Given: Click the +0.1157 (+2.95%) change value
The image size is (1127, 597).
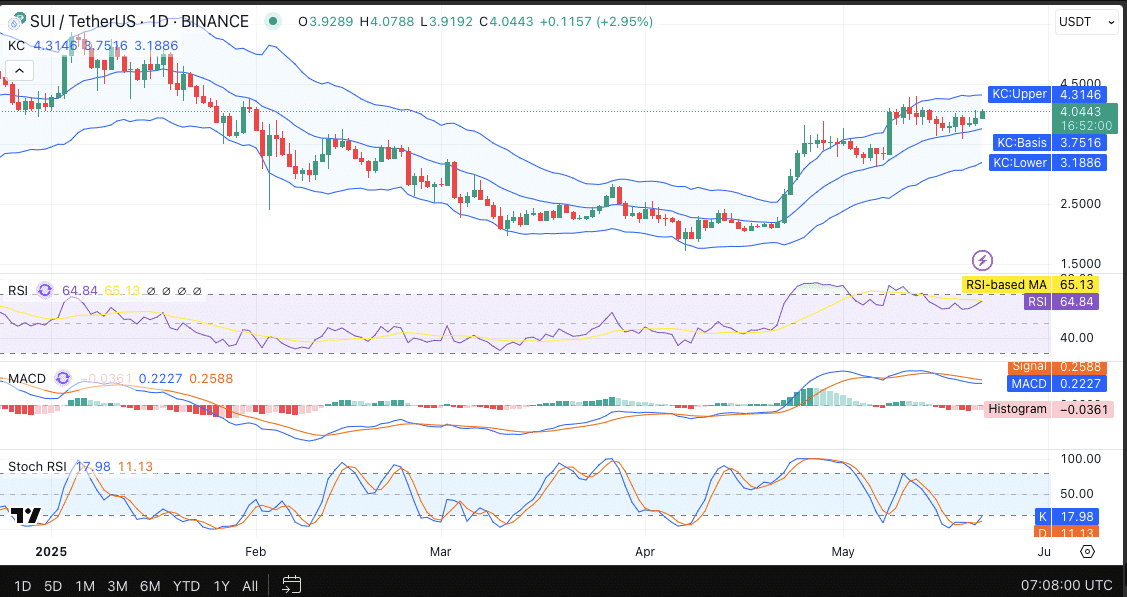Looking at the screenshot, I should (596, 22).
